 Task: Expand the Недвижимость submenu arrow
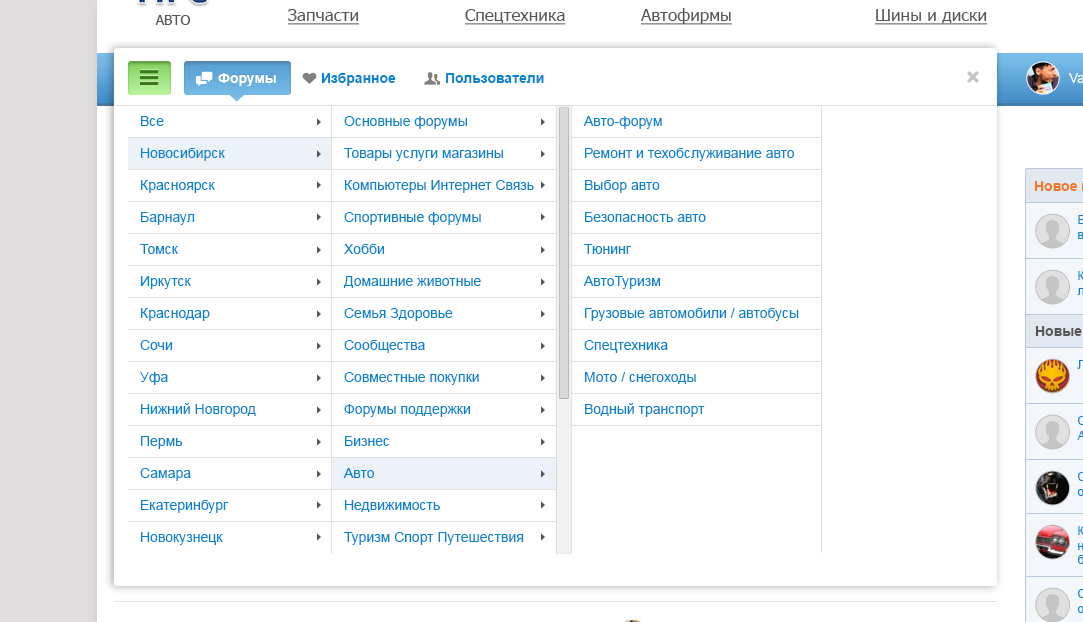542,506
